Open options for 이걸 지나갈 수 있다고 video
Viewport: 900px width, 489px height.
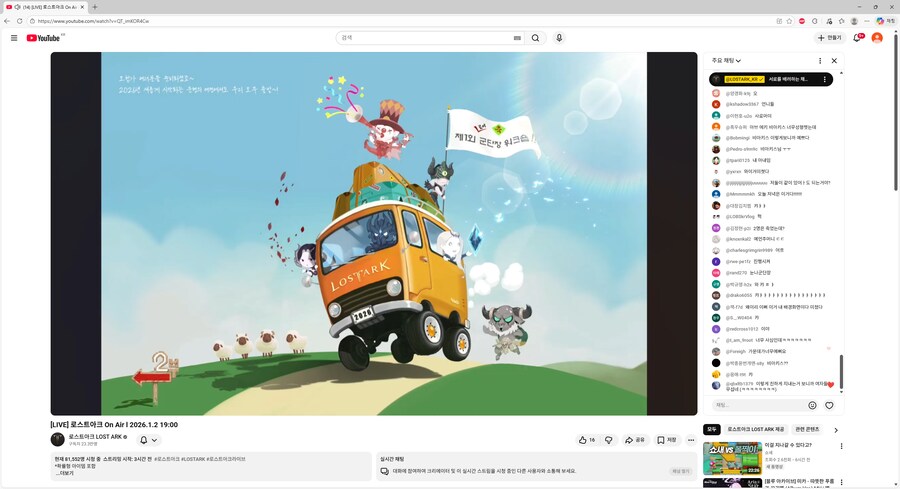click(x=841, y=446)
